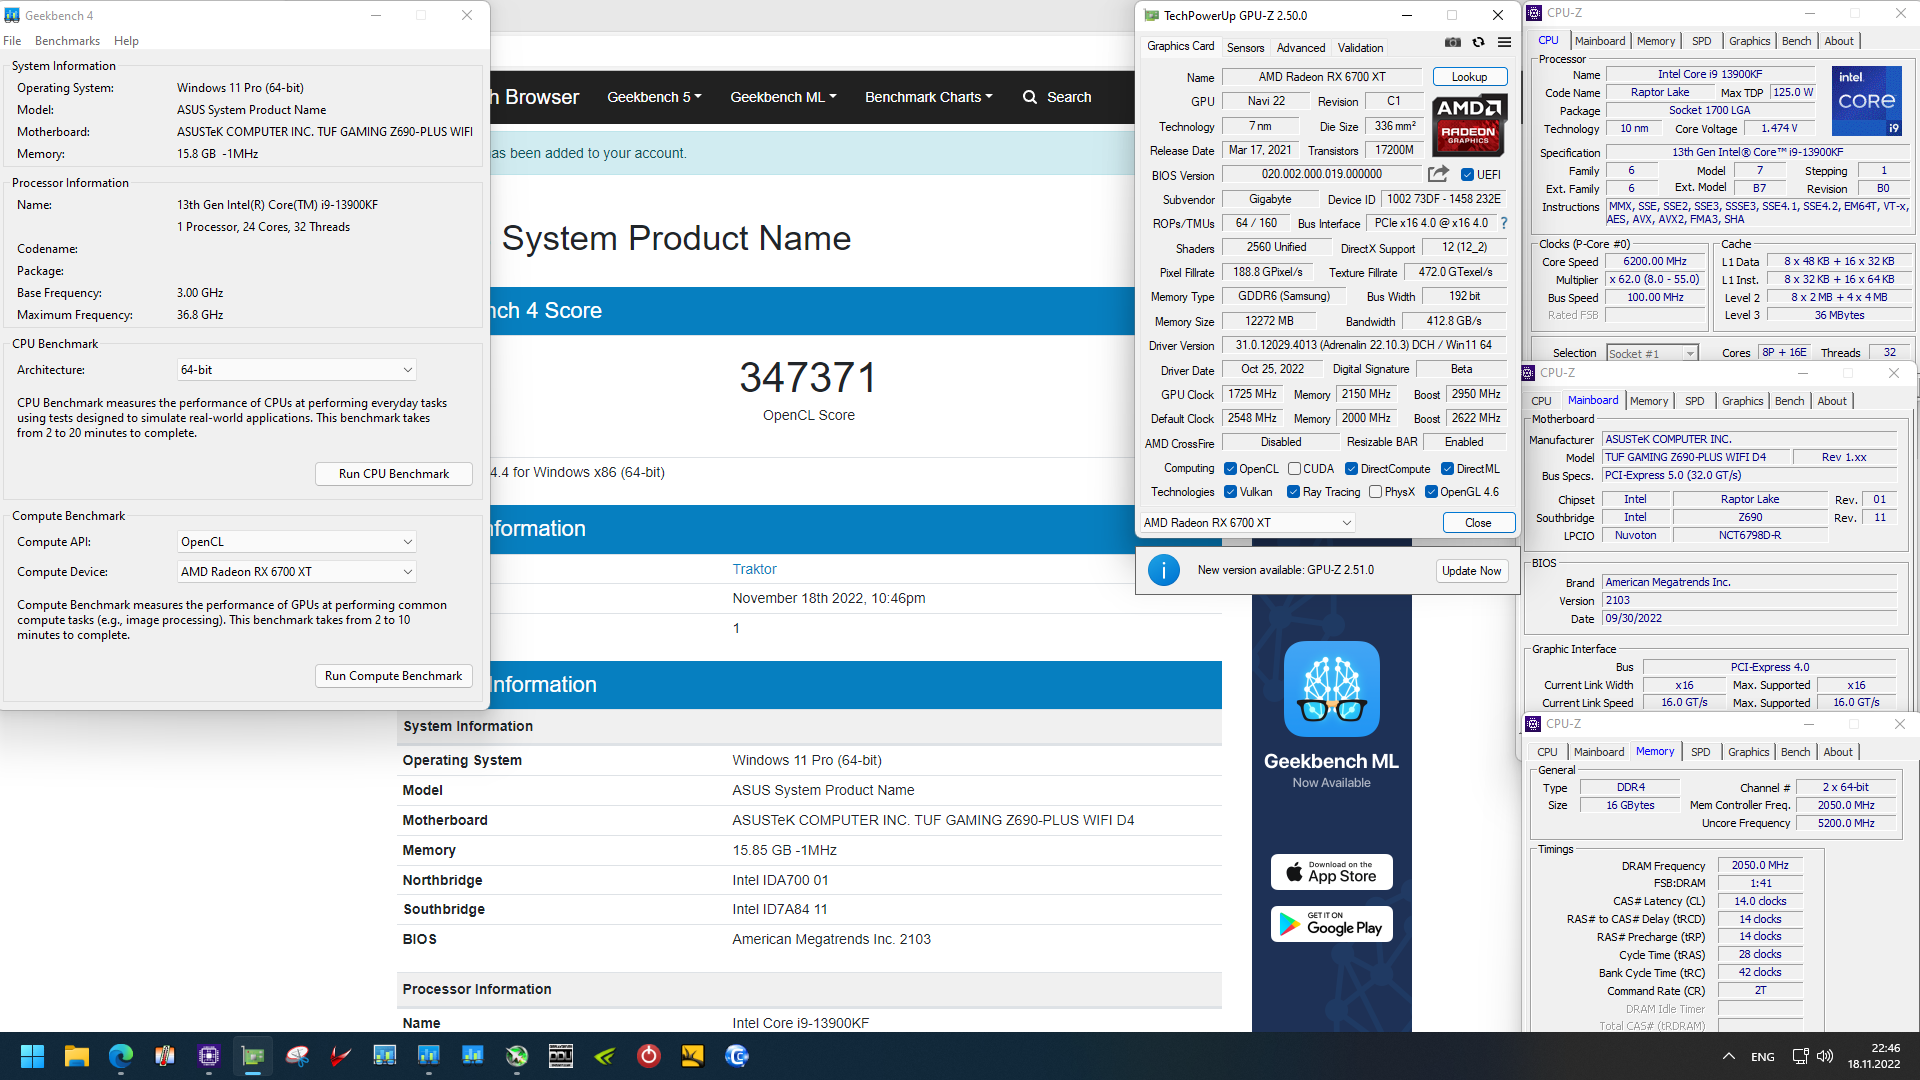Click the Download on the App Store badge
Screen dimensions: 1920x1080
tap(1332, 872)
